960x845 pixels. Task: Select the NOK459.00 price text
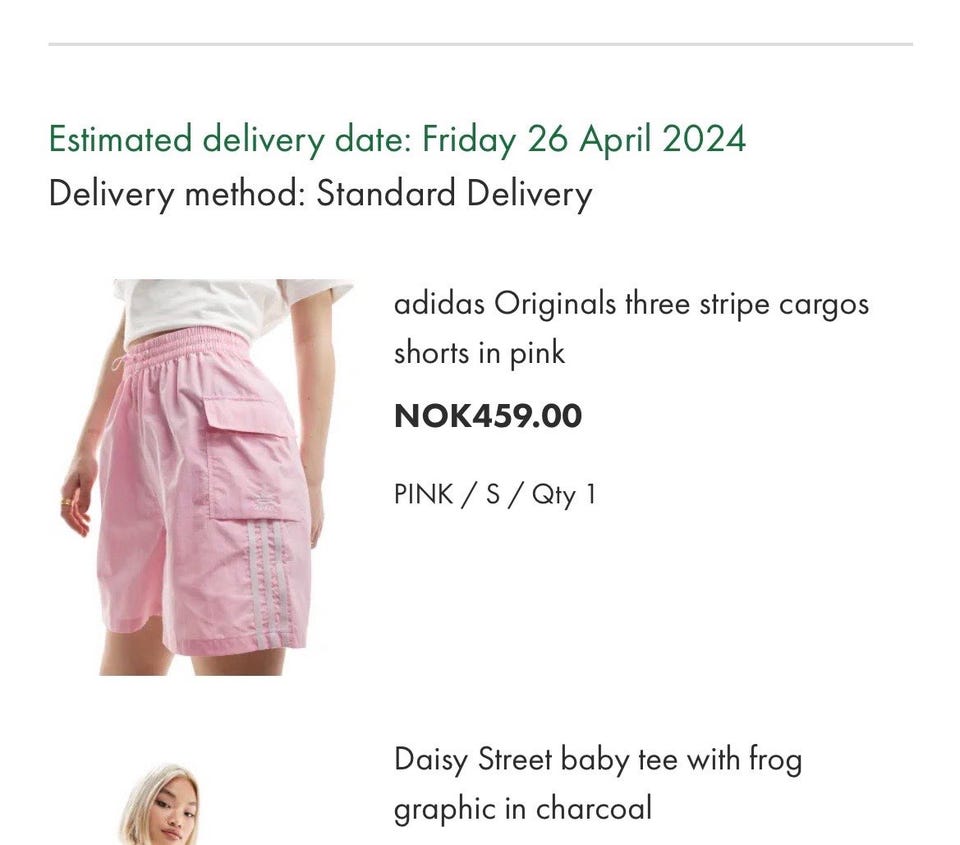(x=488, y=416)
